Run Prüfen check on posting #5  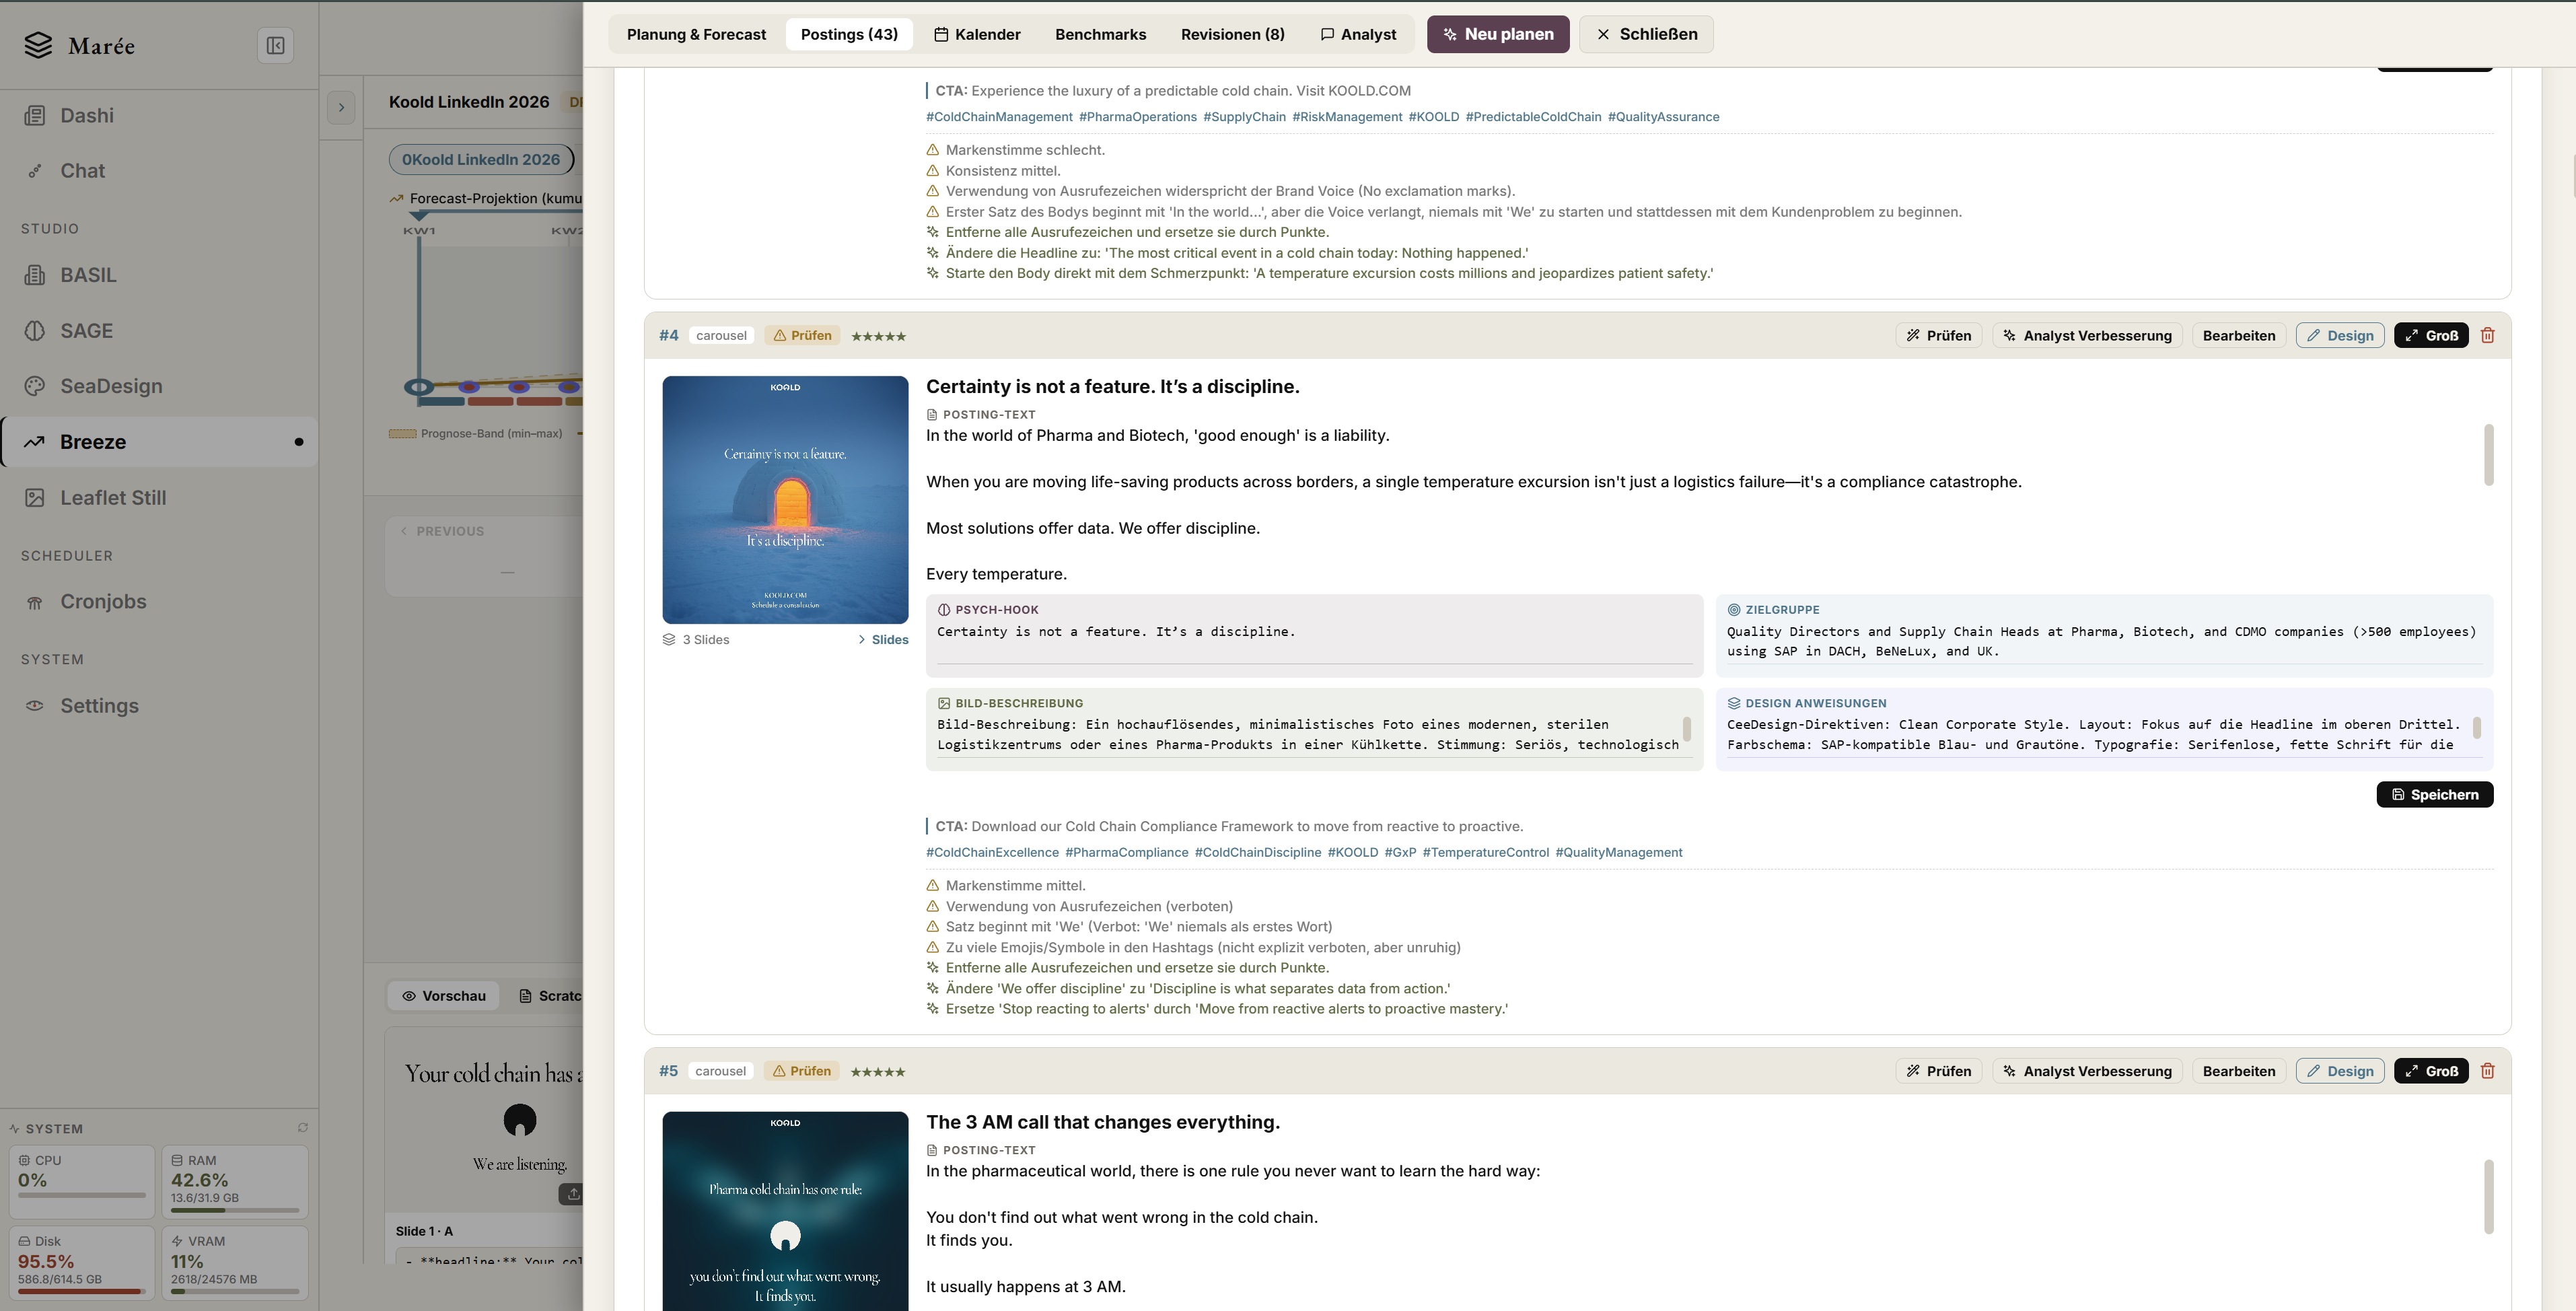point(1939,1071)
